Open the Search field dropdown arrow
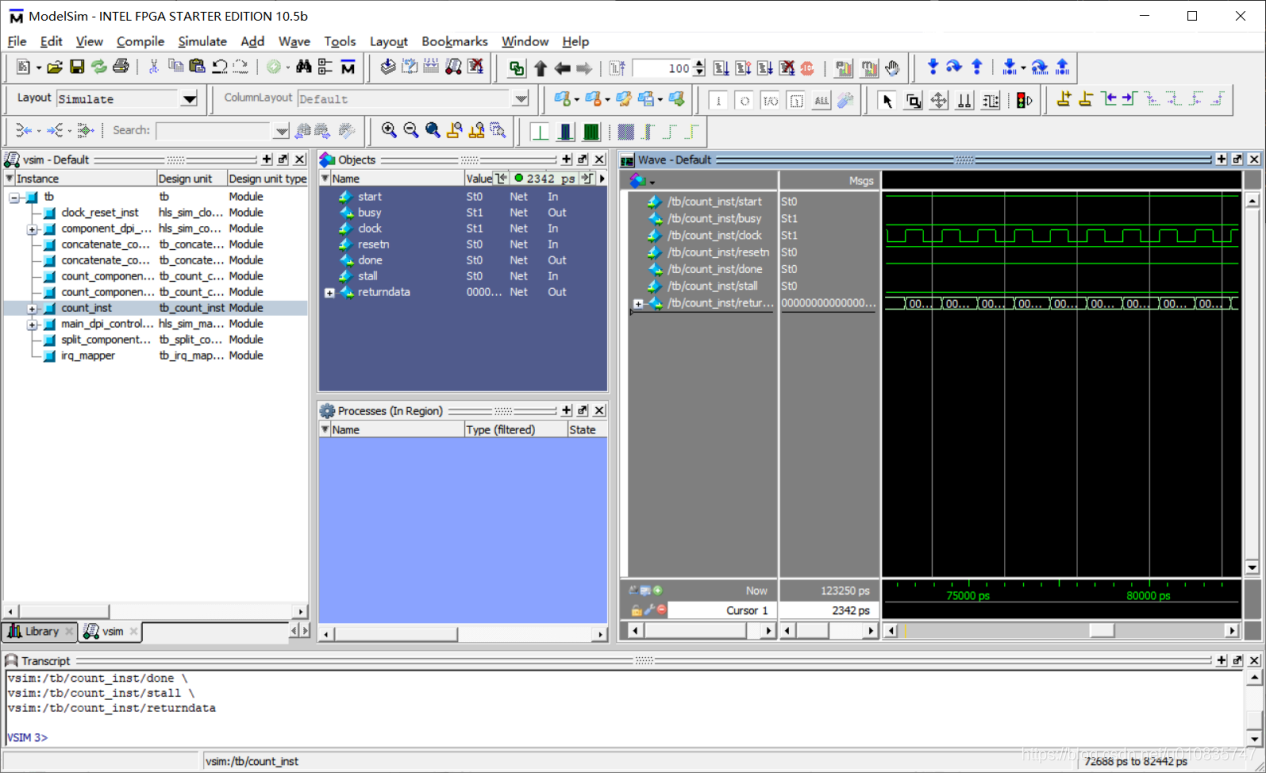The image size is (1266, 773). [281, 131]
